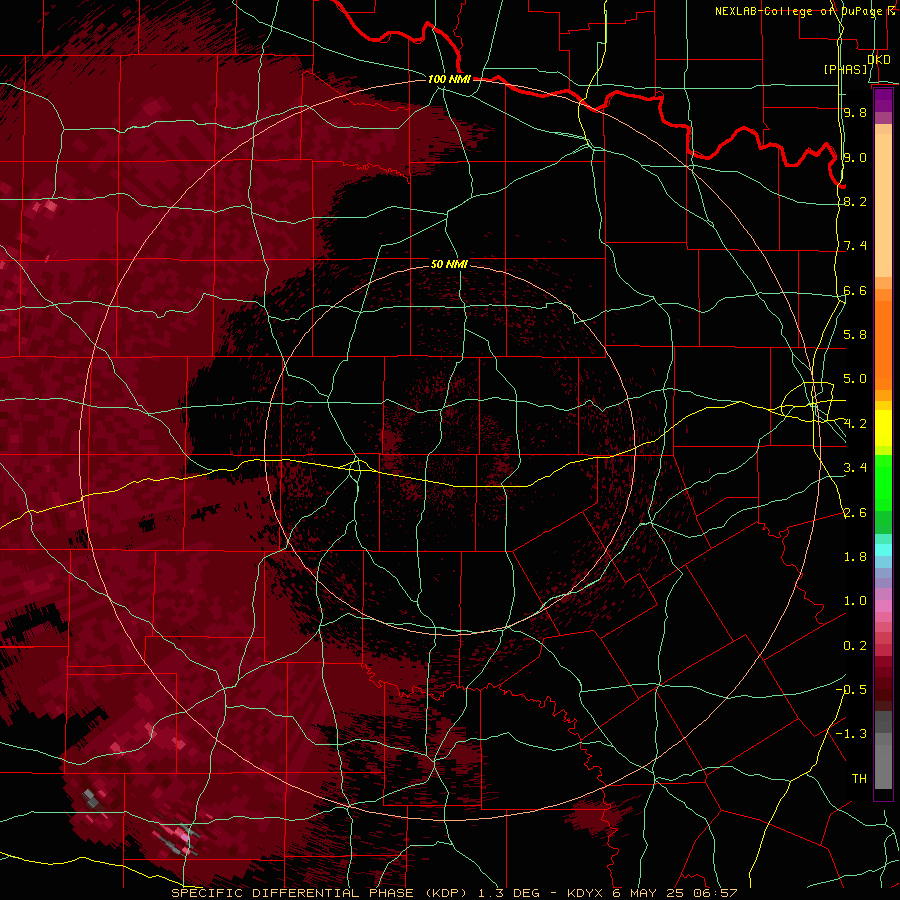
Task: Click the DKD legend header
Action: [x=878, y=60]
